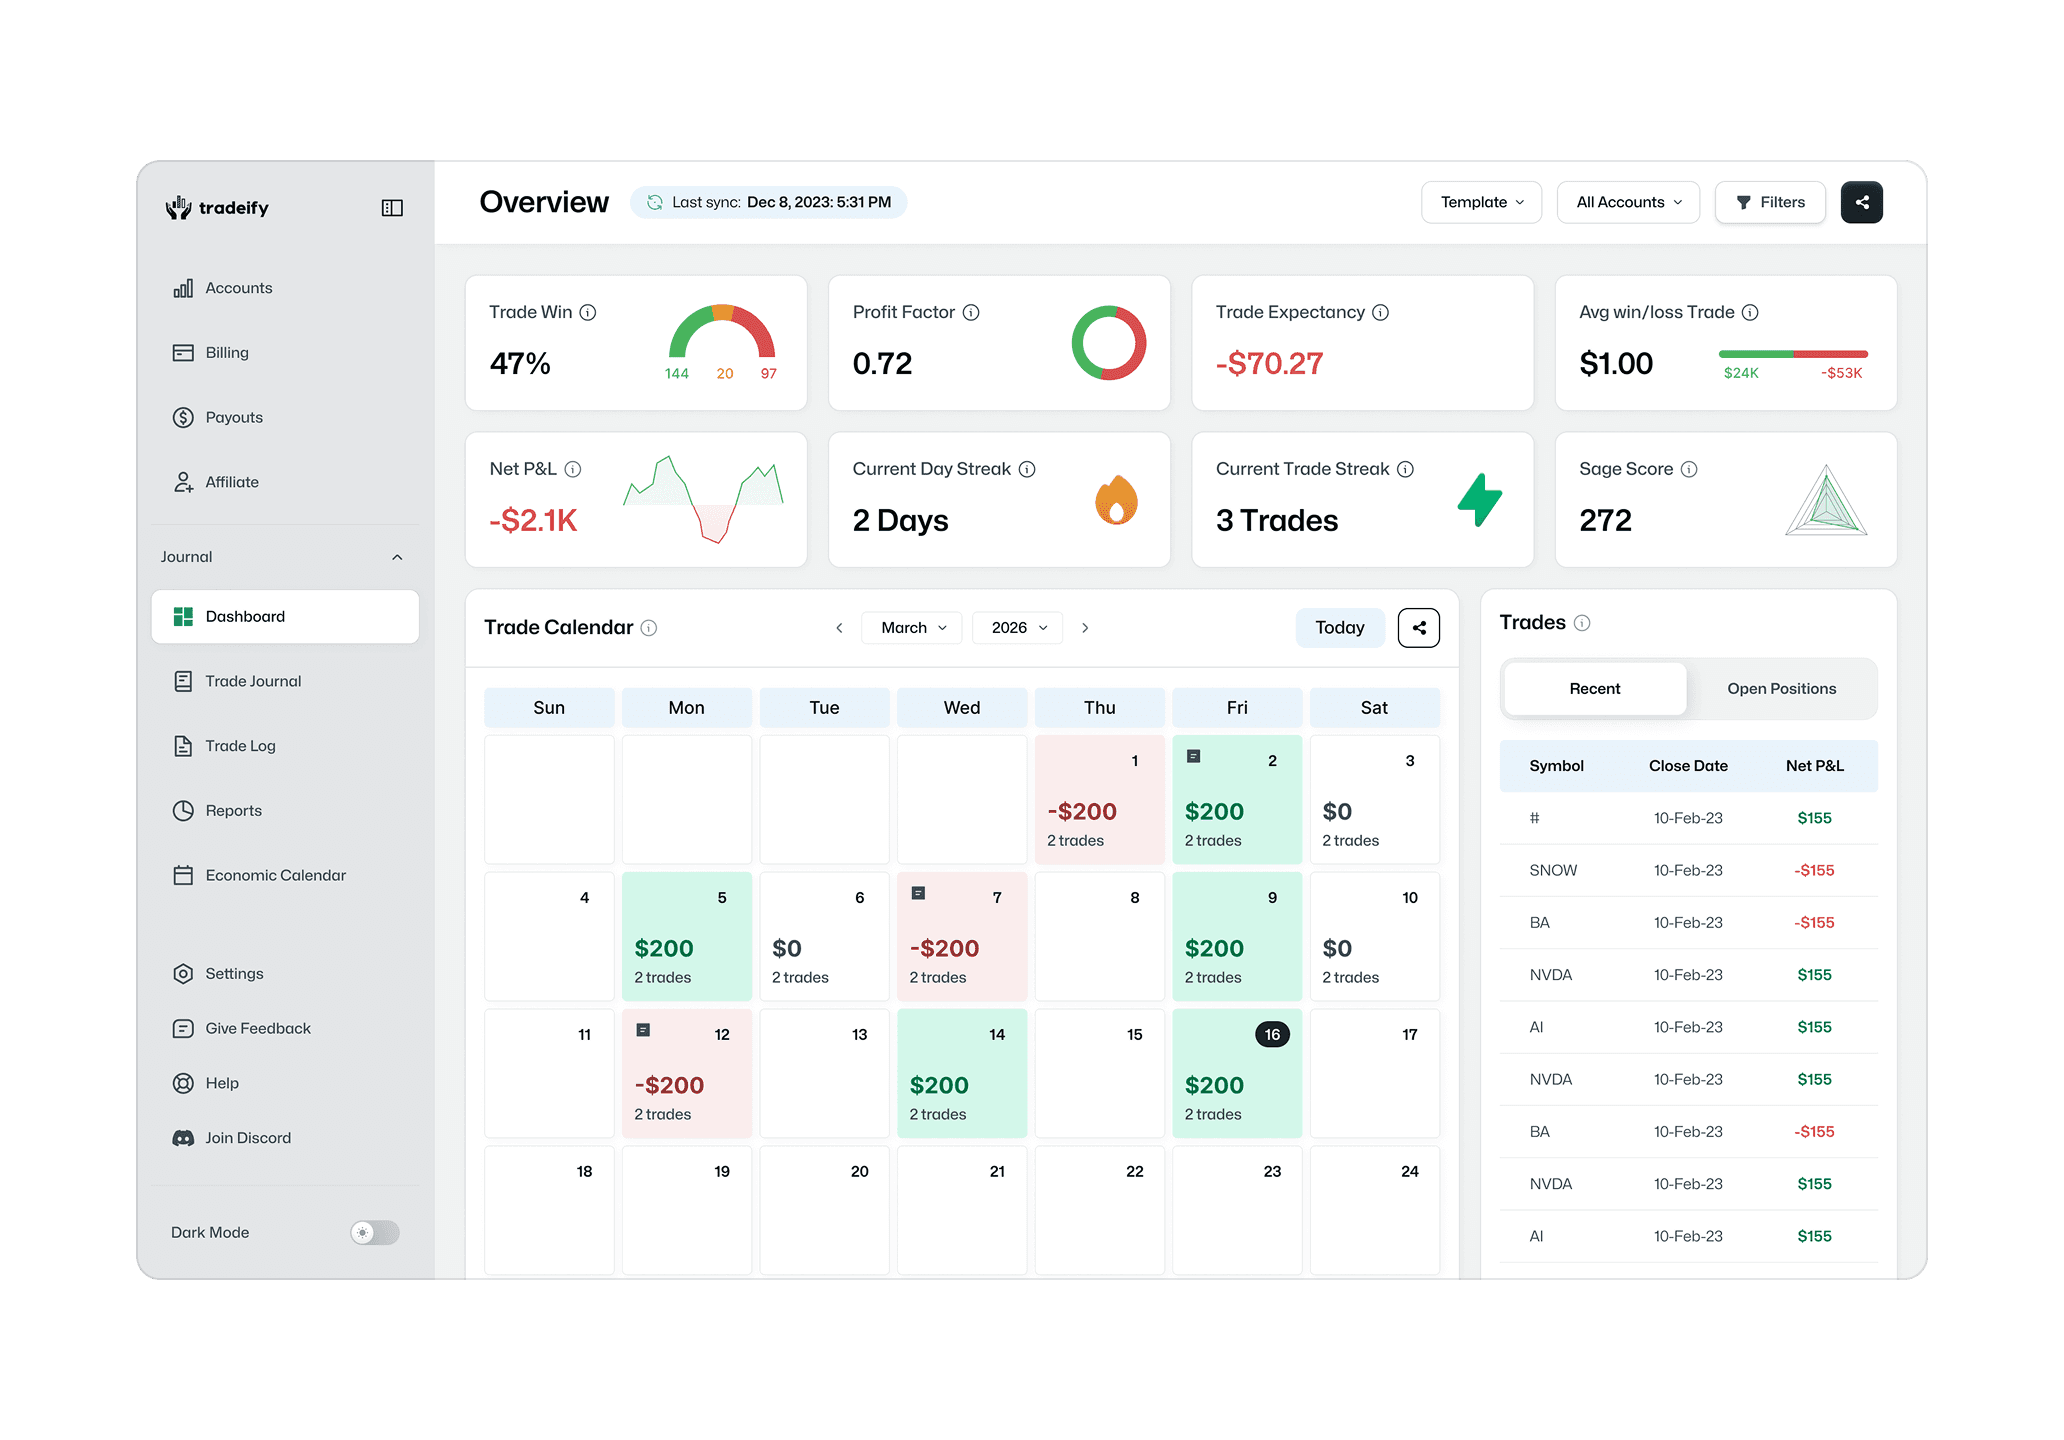Image resolution: width=2064 pixels, height=1440 pixels.
Task: Switch to Open Positions tab
Action: 1781,689
